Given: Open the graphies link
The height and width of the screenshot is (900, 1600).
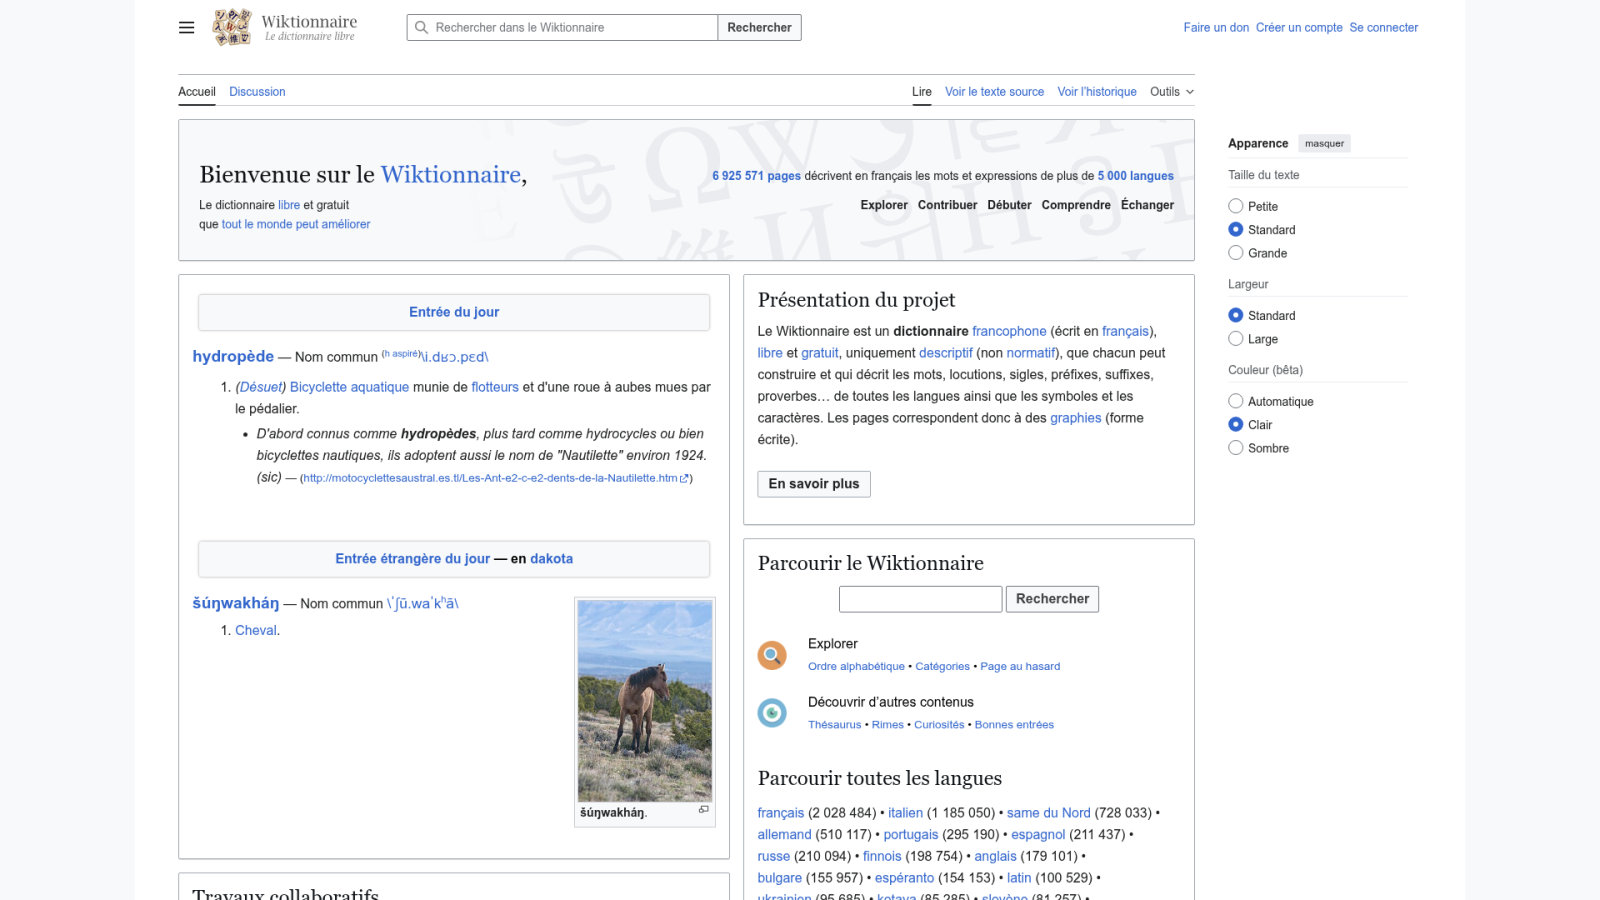Looking at the screenshot, I should 1075,418.
